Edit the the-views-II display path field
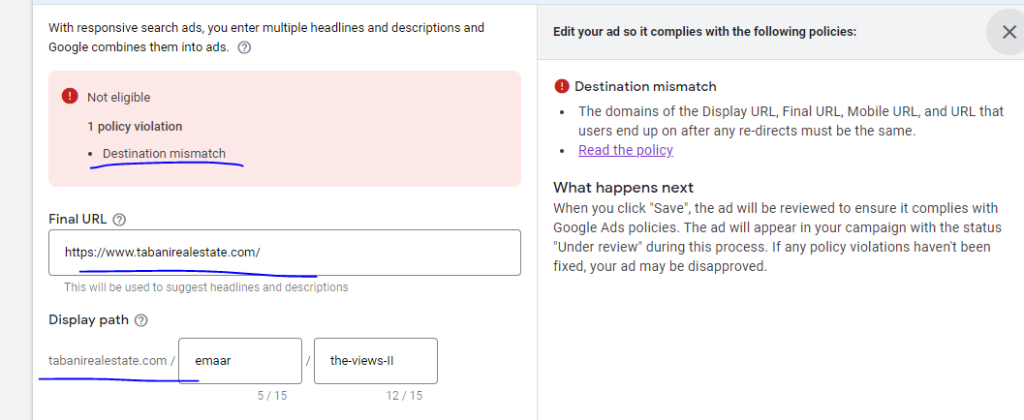The image size is (1024, 420). [x=376, y=361]
